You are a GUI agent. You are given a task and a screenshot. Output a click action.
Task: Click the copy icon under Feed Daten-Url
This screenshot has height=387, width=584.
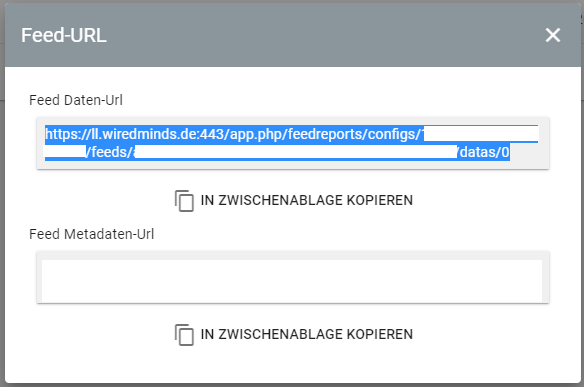(184, 201)
